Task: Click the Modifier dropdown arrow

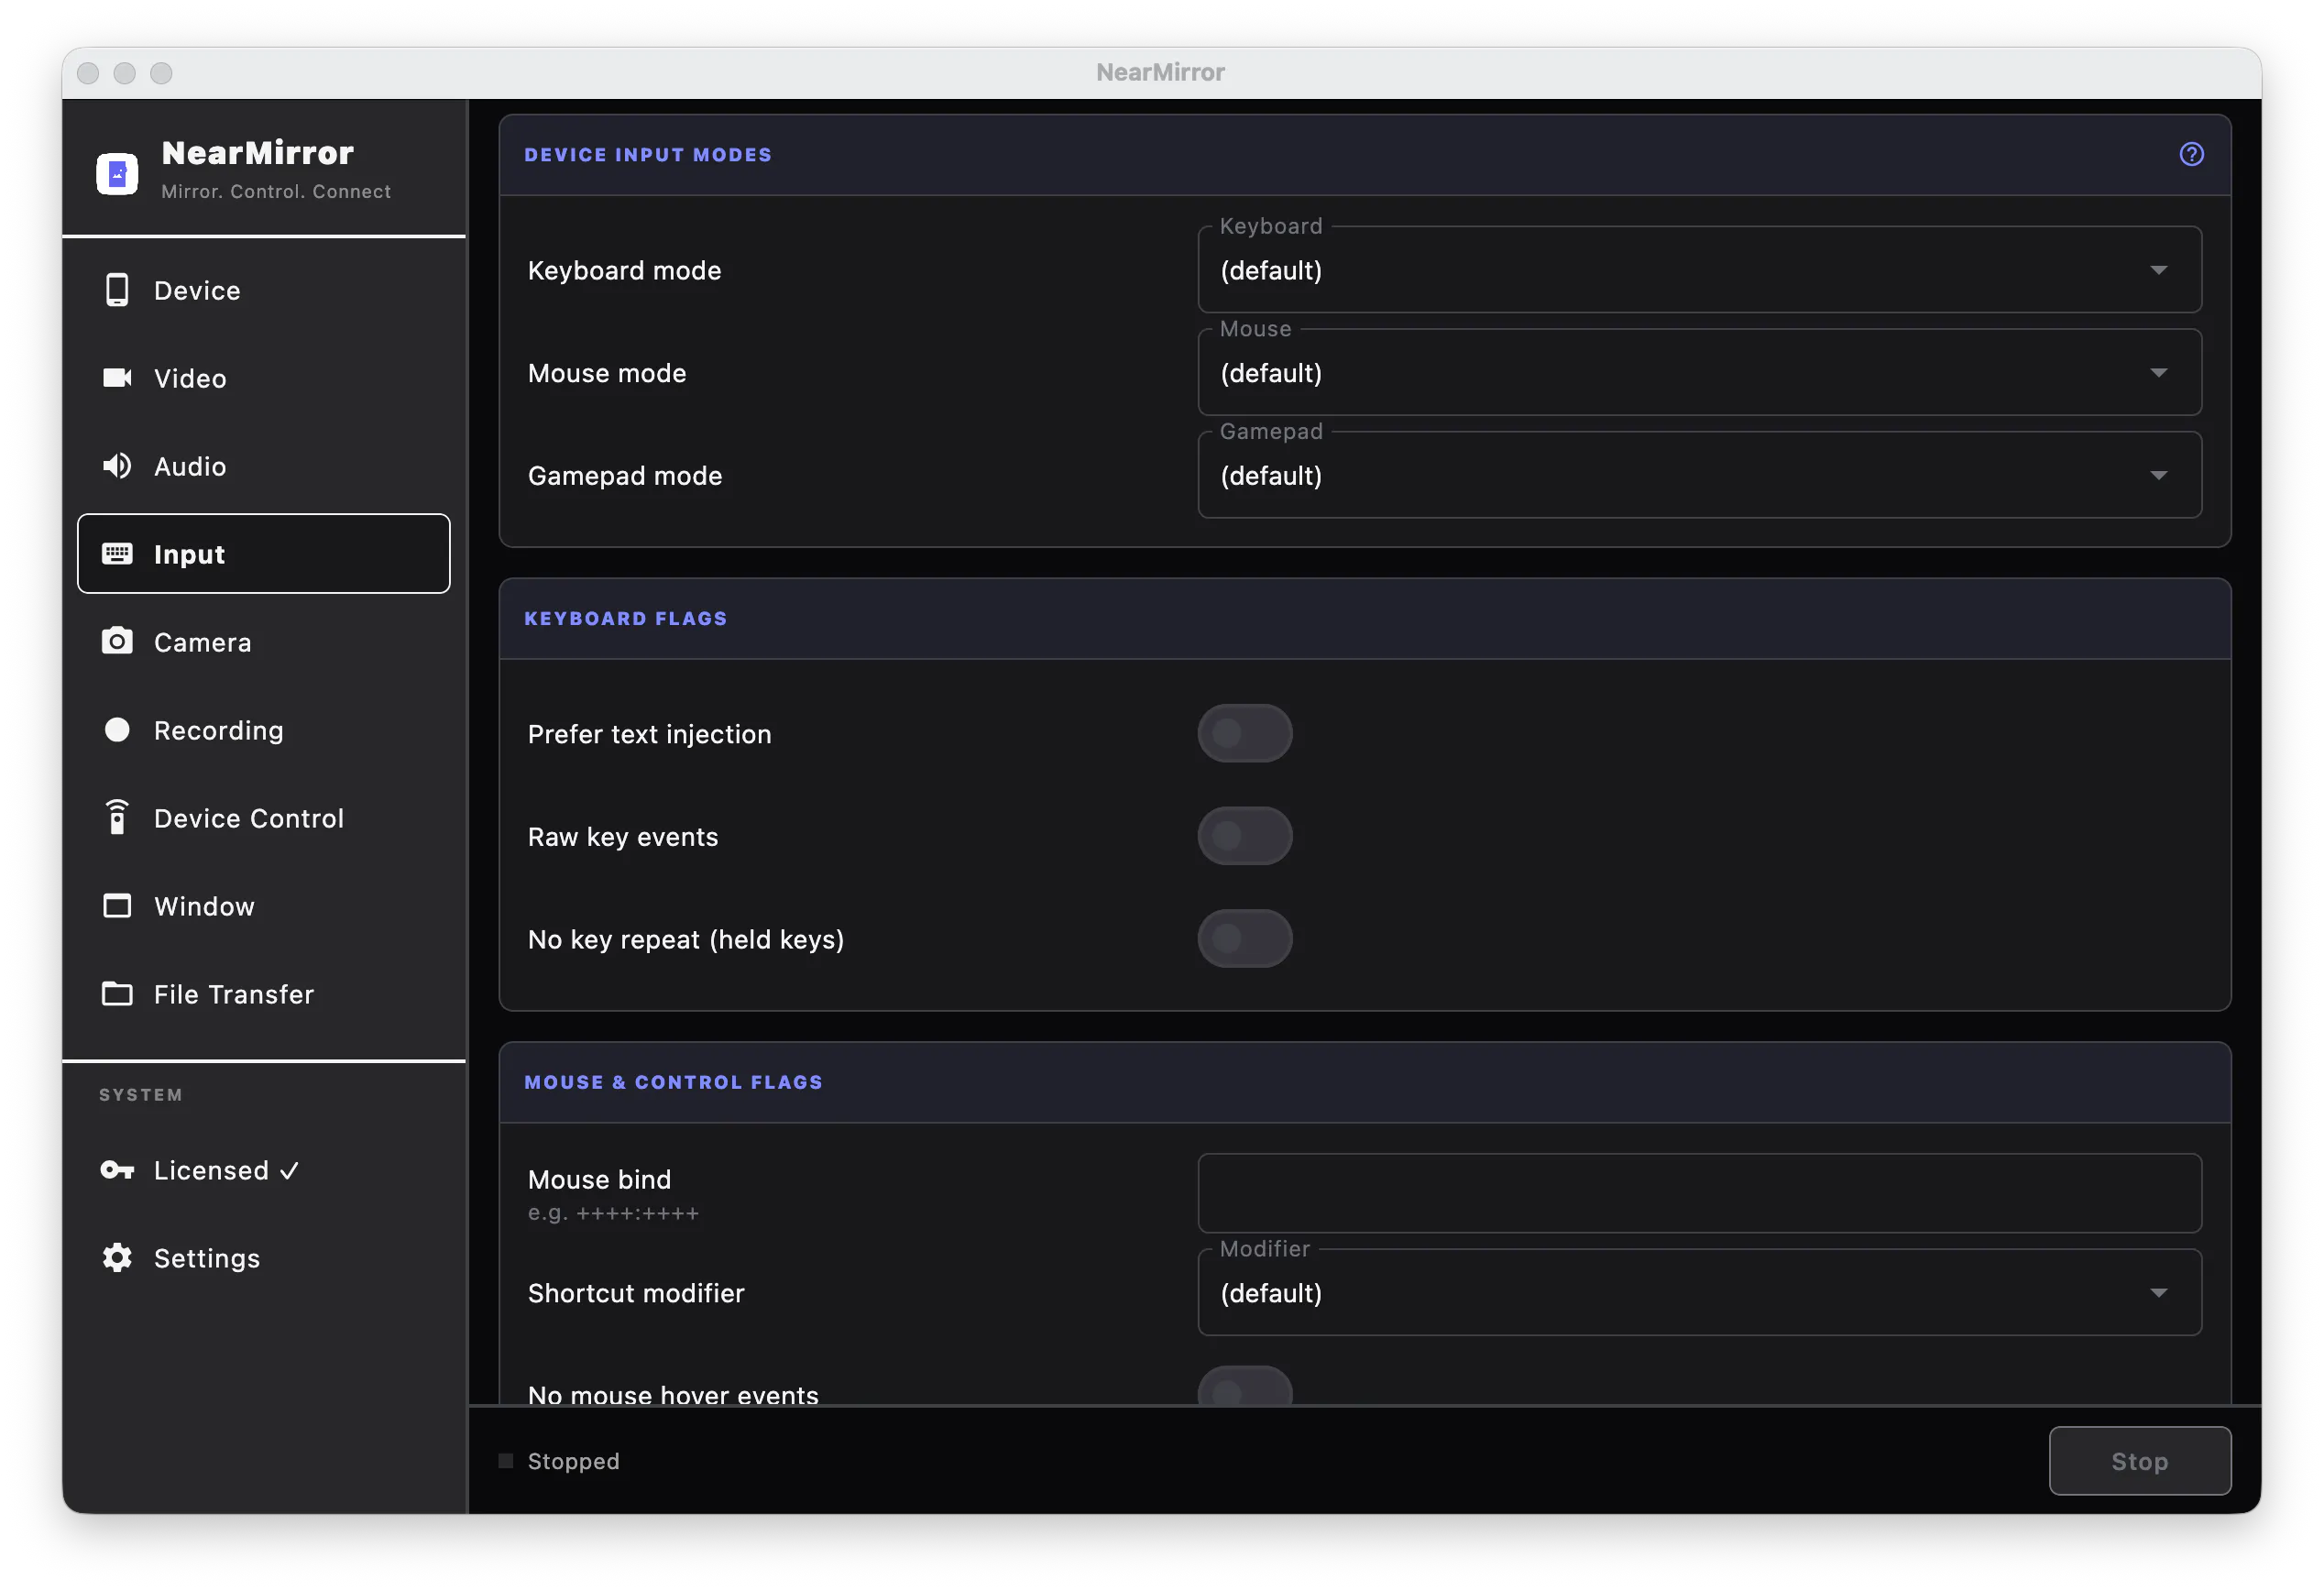Action: (2159, 1293)
